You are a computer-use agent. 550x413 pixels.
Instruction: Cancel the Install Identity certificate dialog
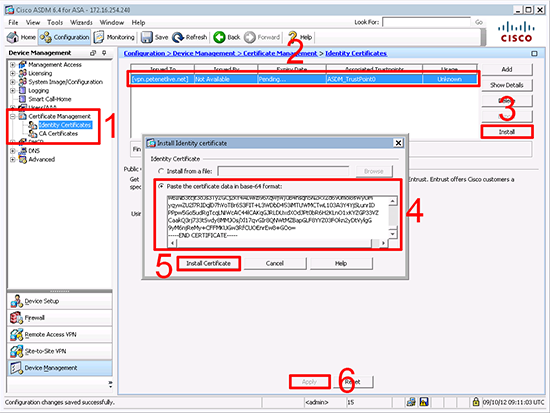point(275,263)
